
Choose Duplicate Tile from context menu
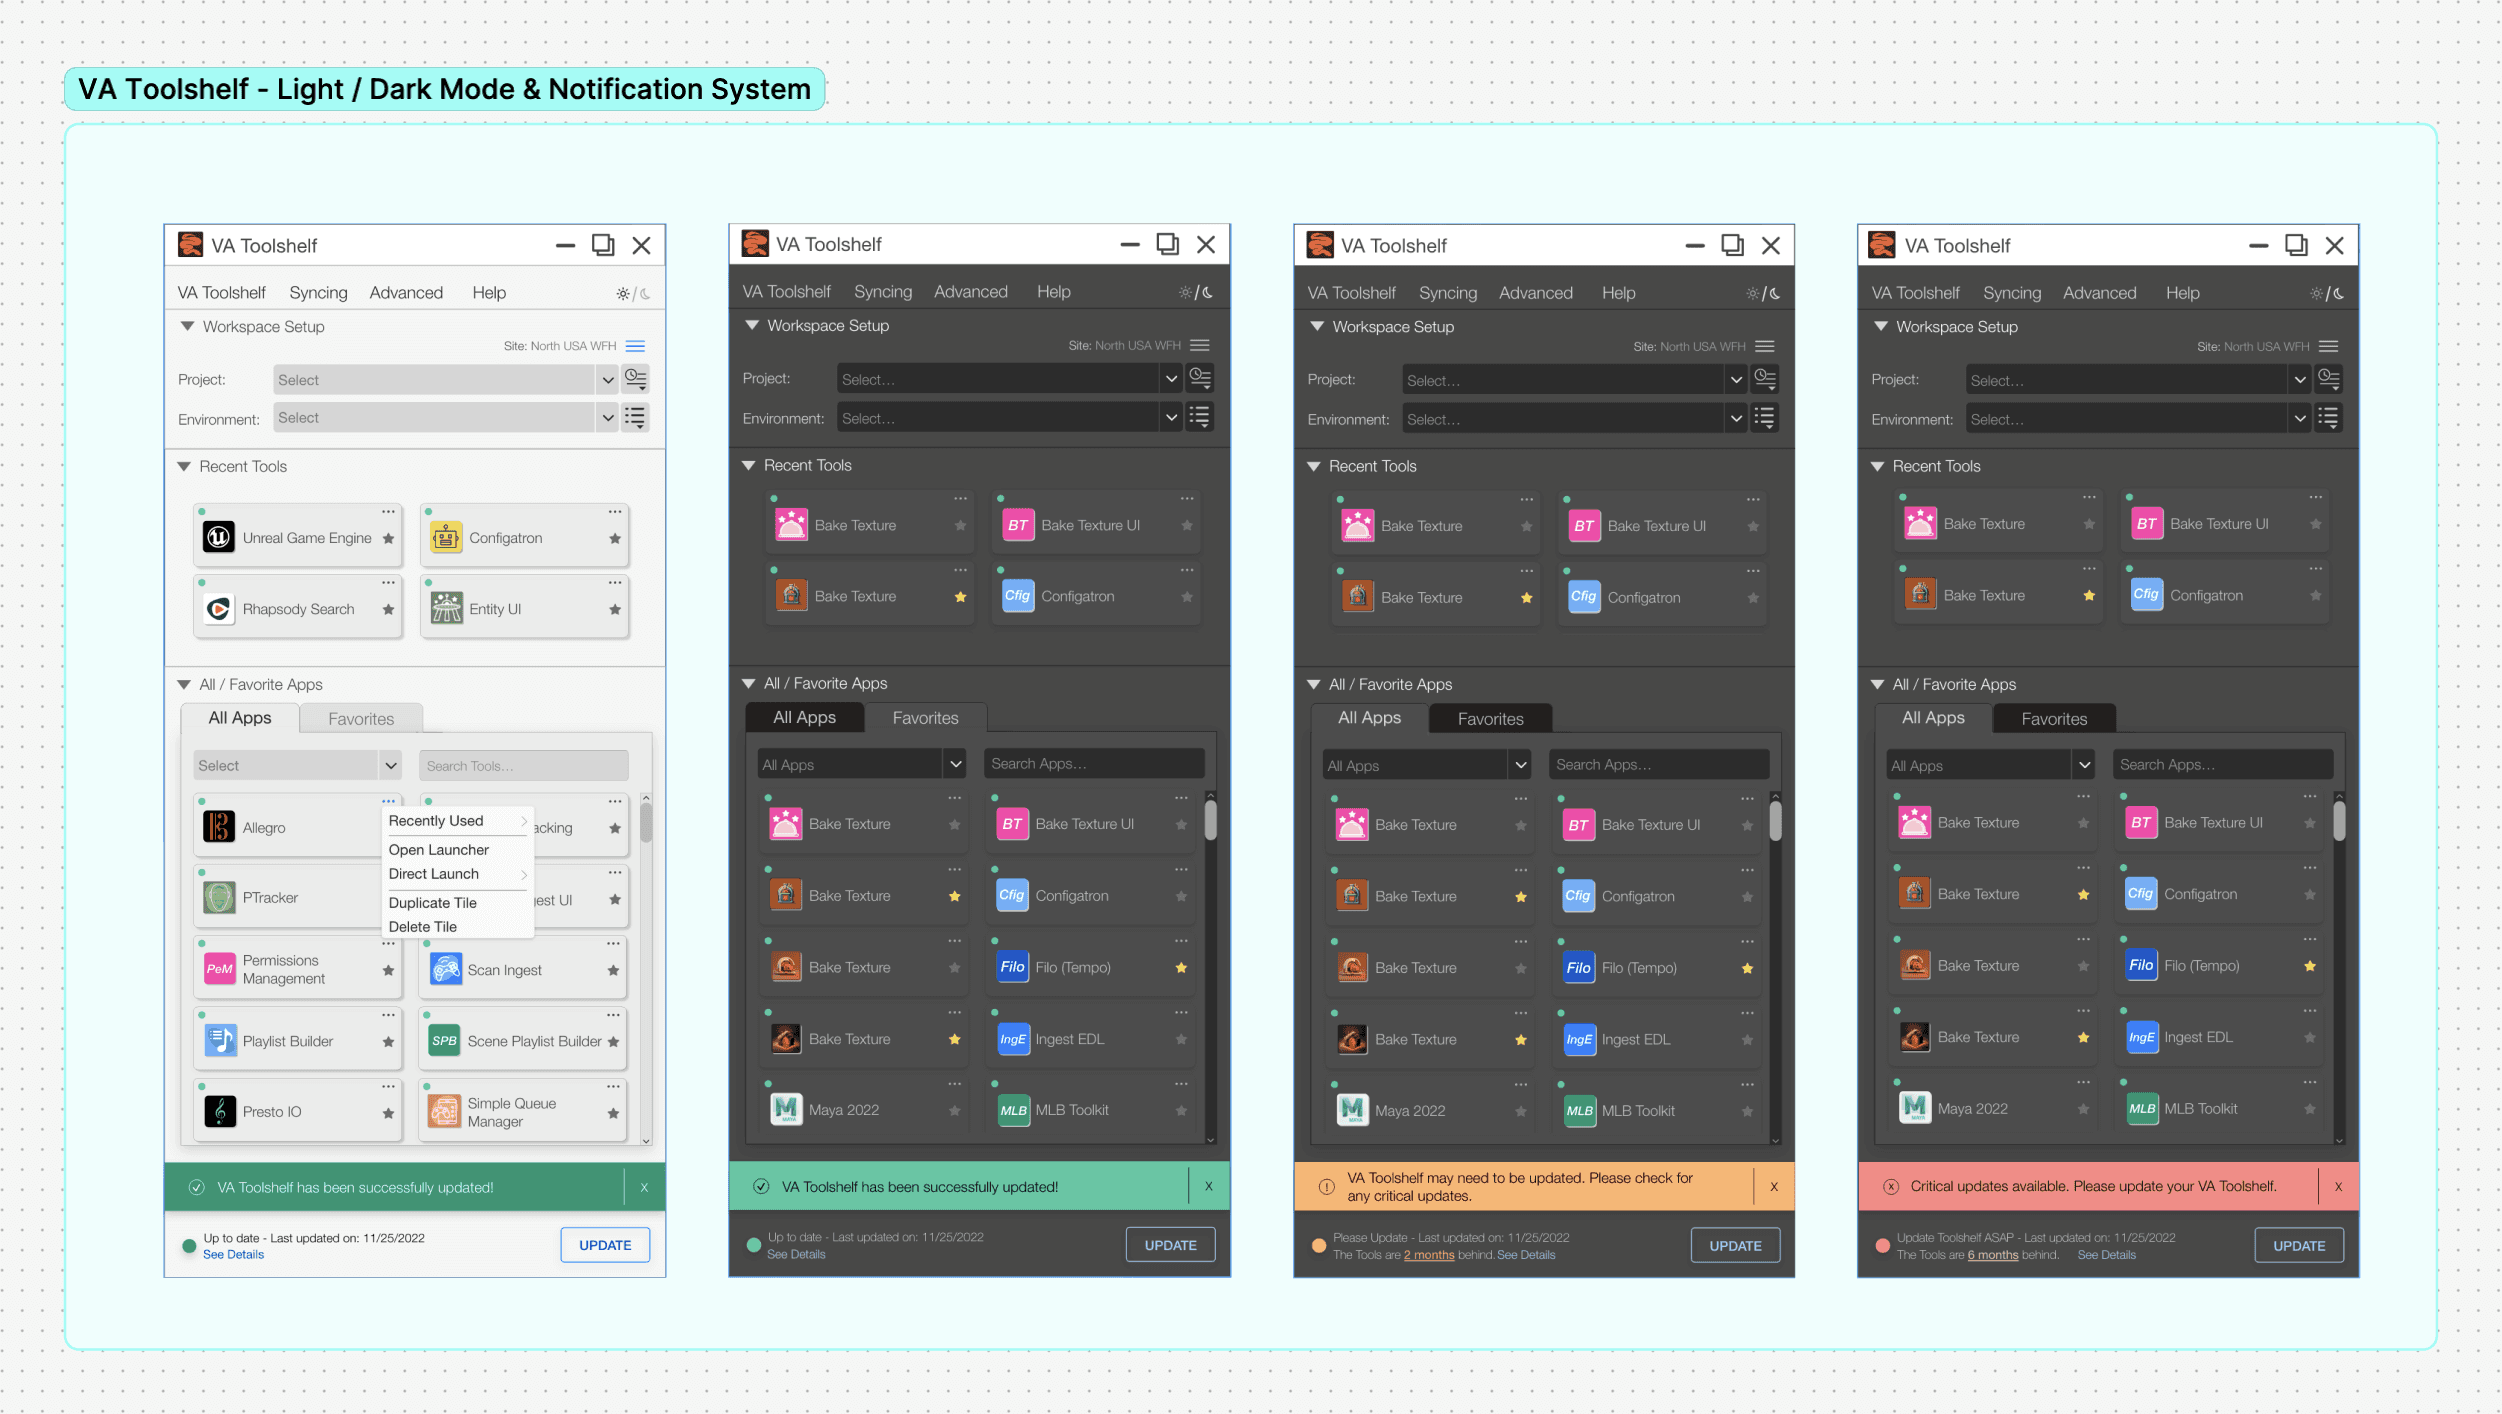432,902
